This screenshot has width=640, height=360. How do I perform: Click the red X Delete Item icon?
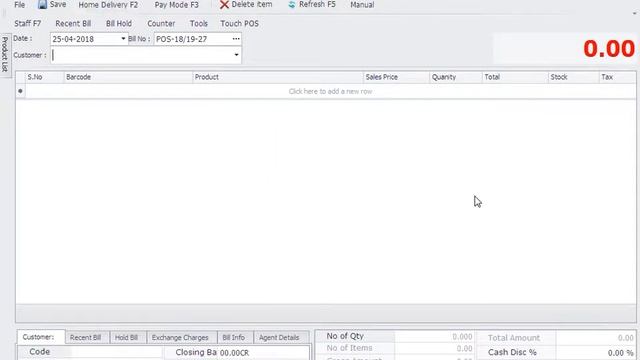pos(224,5)
